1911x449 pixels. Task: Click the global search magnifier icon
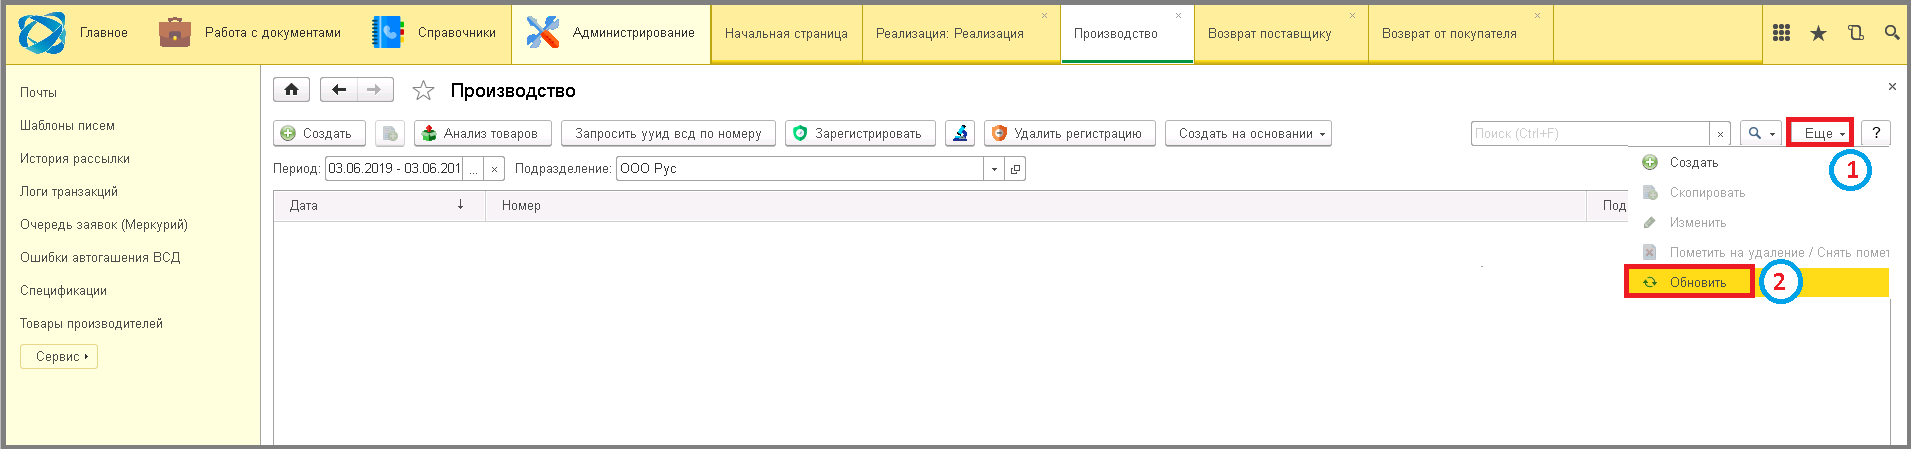(1891, 33)
